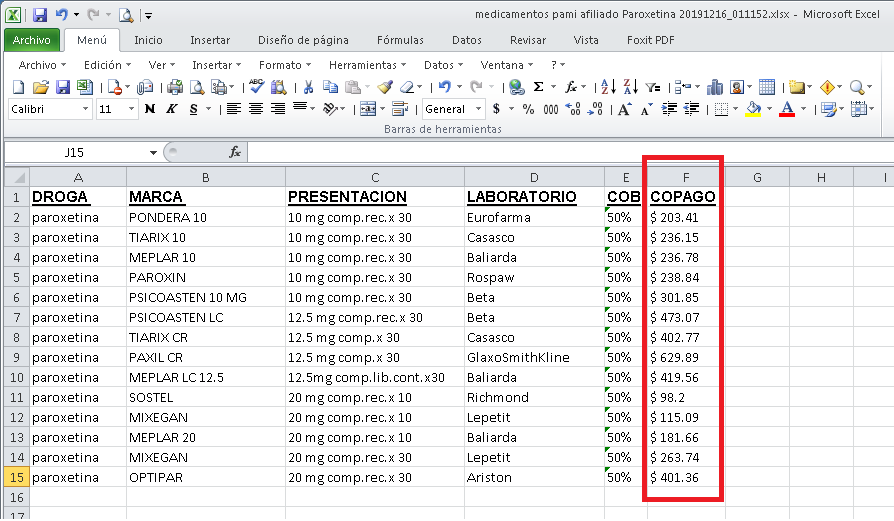Expand the borders dropdown arrow
894x521 pixels.
tap(735, 109)
